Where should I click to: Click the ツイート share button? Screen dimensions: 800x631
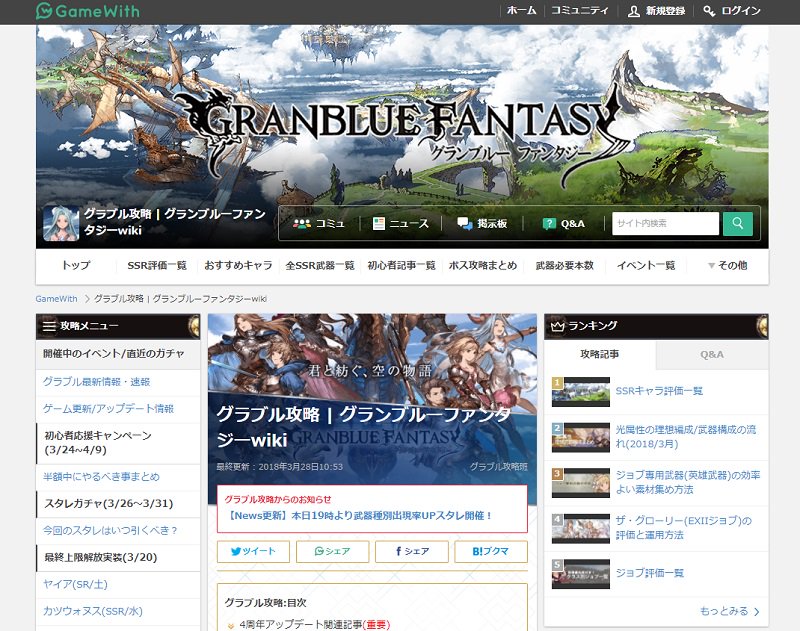coord(253,551)
